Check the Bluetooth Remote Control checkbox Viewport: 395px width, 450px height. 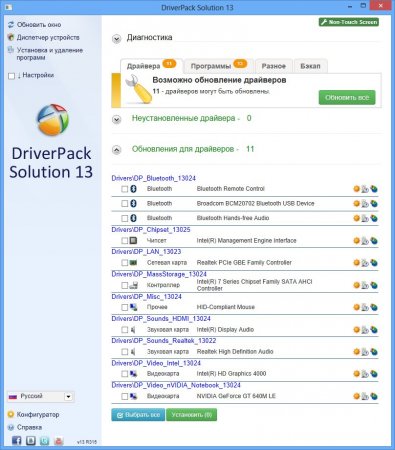124,189
